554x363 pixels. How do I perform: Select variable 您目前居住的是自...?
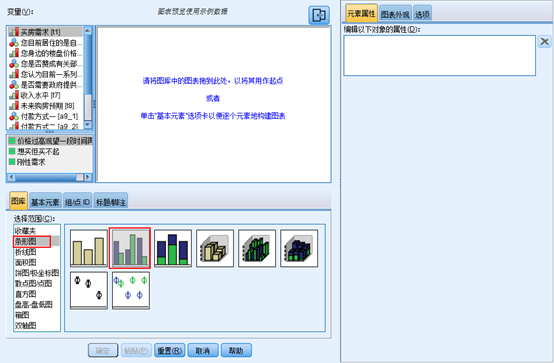point(45,43)
